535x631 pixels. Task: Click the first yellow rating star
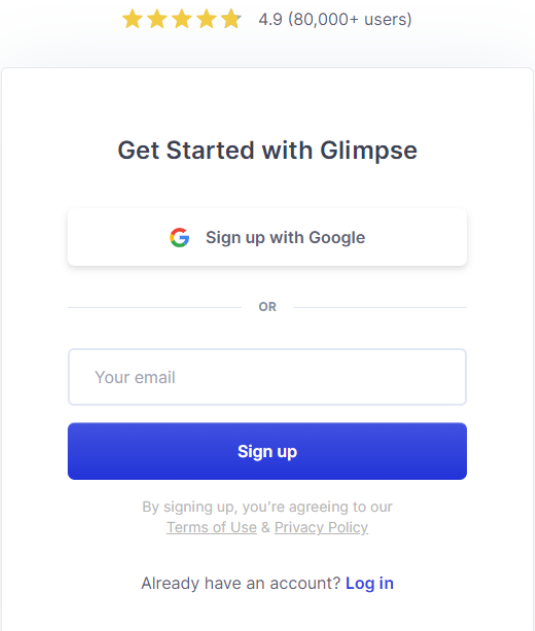tap(132, 19)
